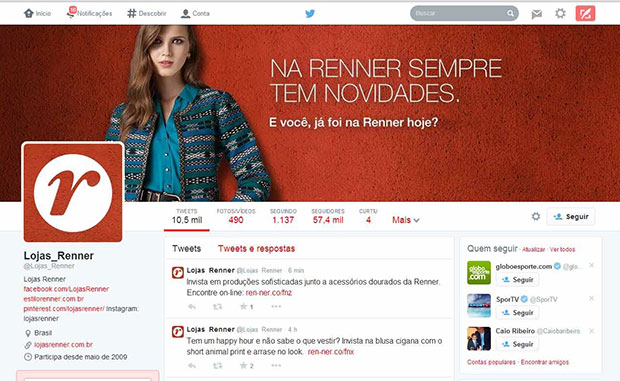Follow SporTV
This screenshot has width=620, height=381.
pos(517,313)
